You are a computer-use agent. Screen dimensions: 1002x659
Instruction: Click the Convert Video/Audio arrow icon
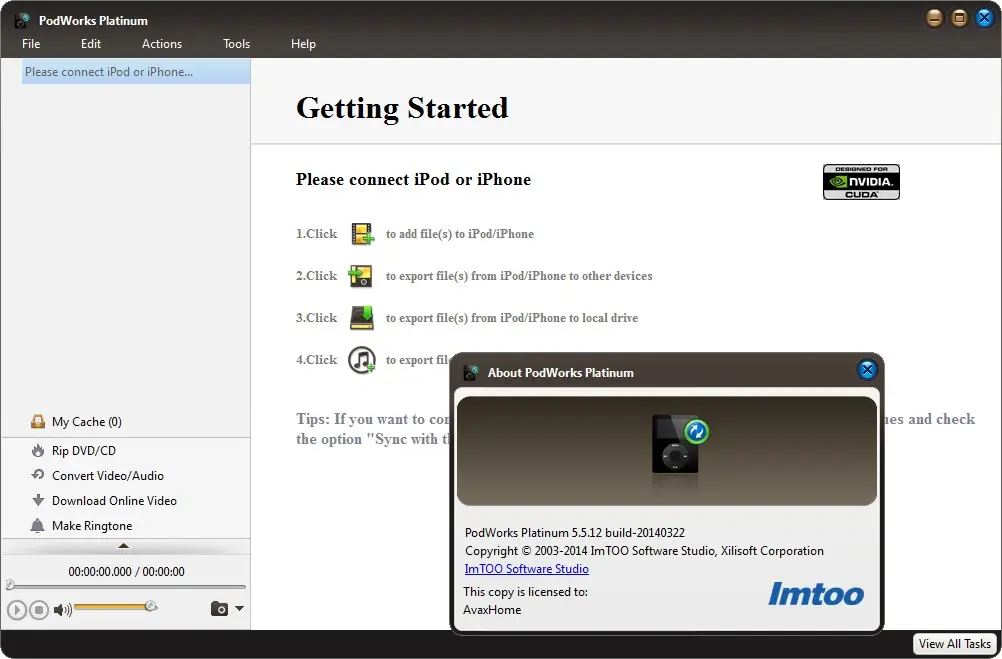[x=38, y=475]
